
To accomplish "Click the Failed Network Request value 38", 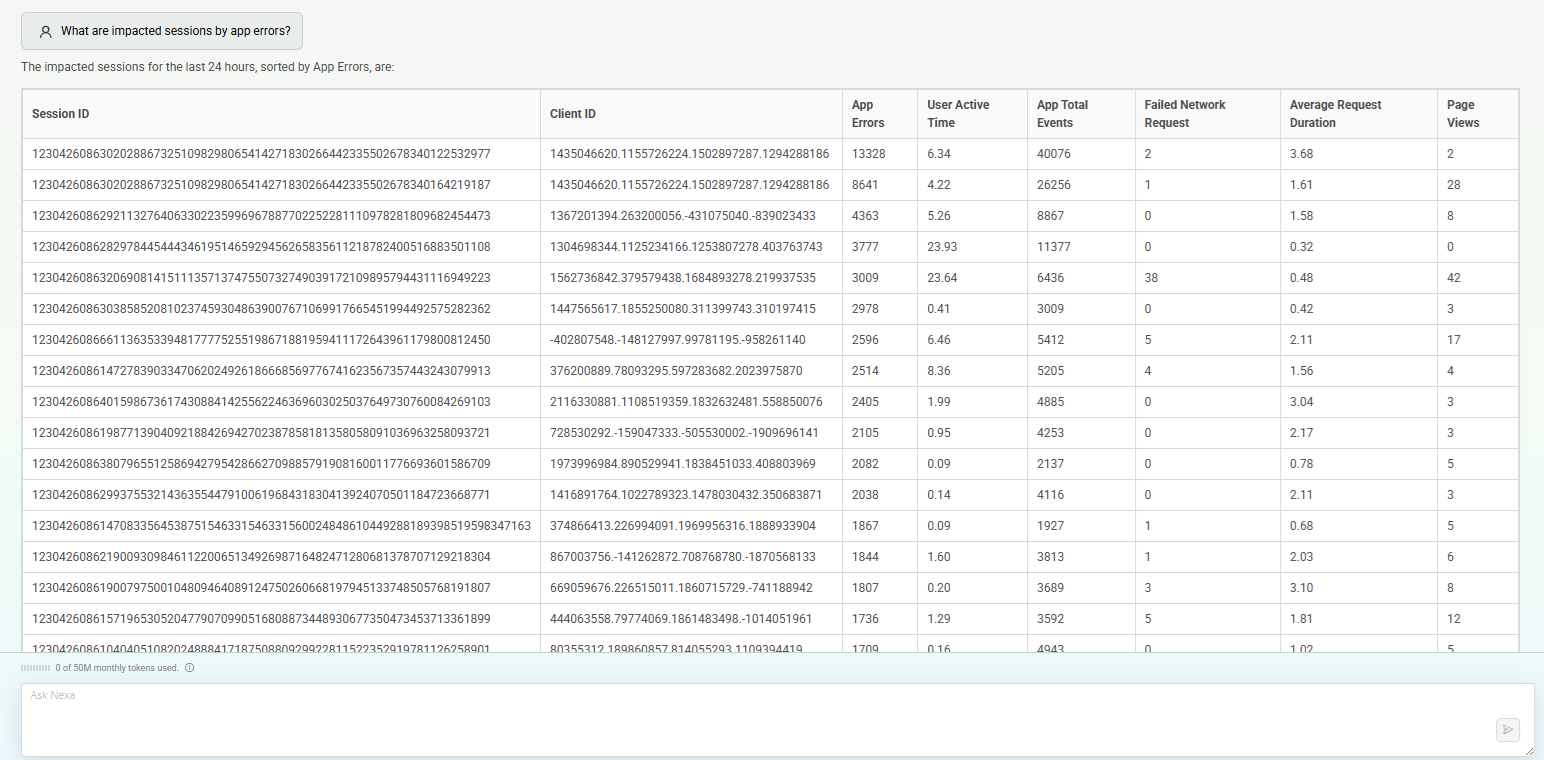I will click(1152, 278).
